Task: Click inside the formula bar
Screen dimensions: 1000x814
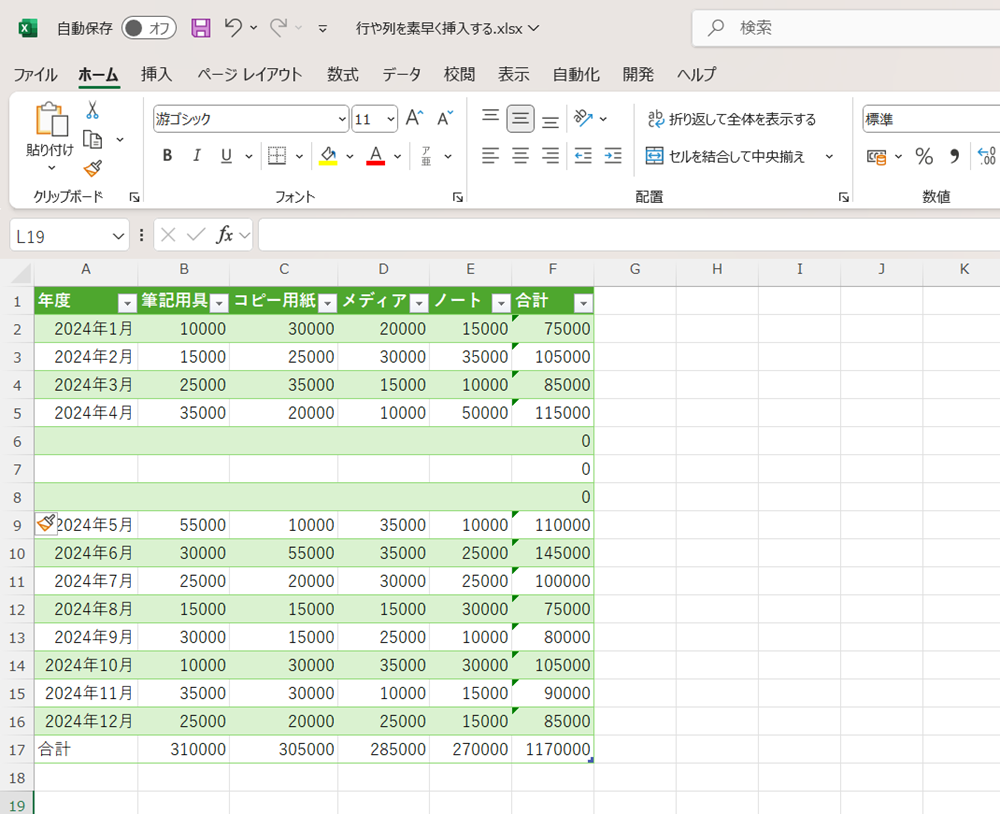Action: (629, 236)
